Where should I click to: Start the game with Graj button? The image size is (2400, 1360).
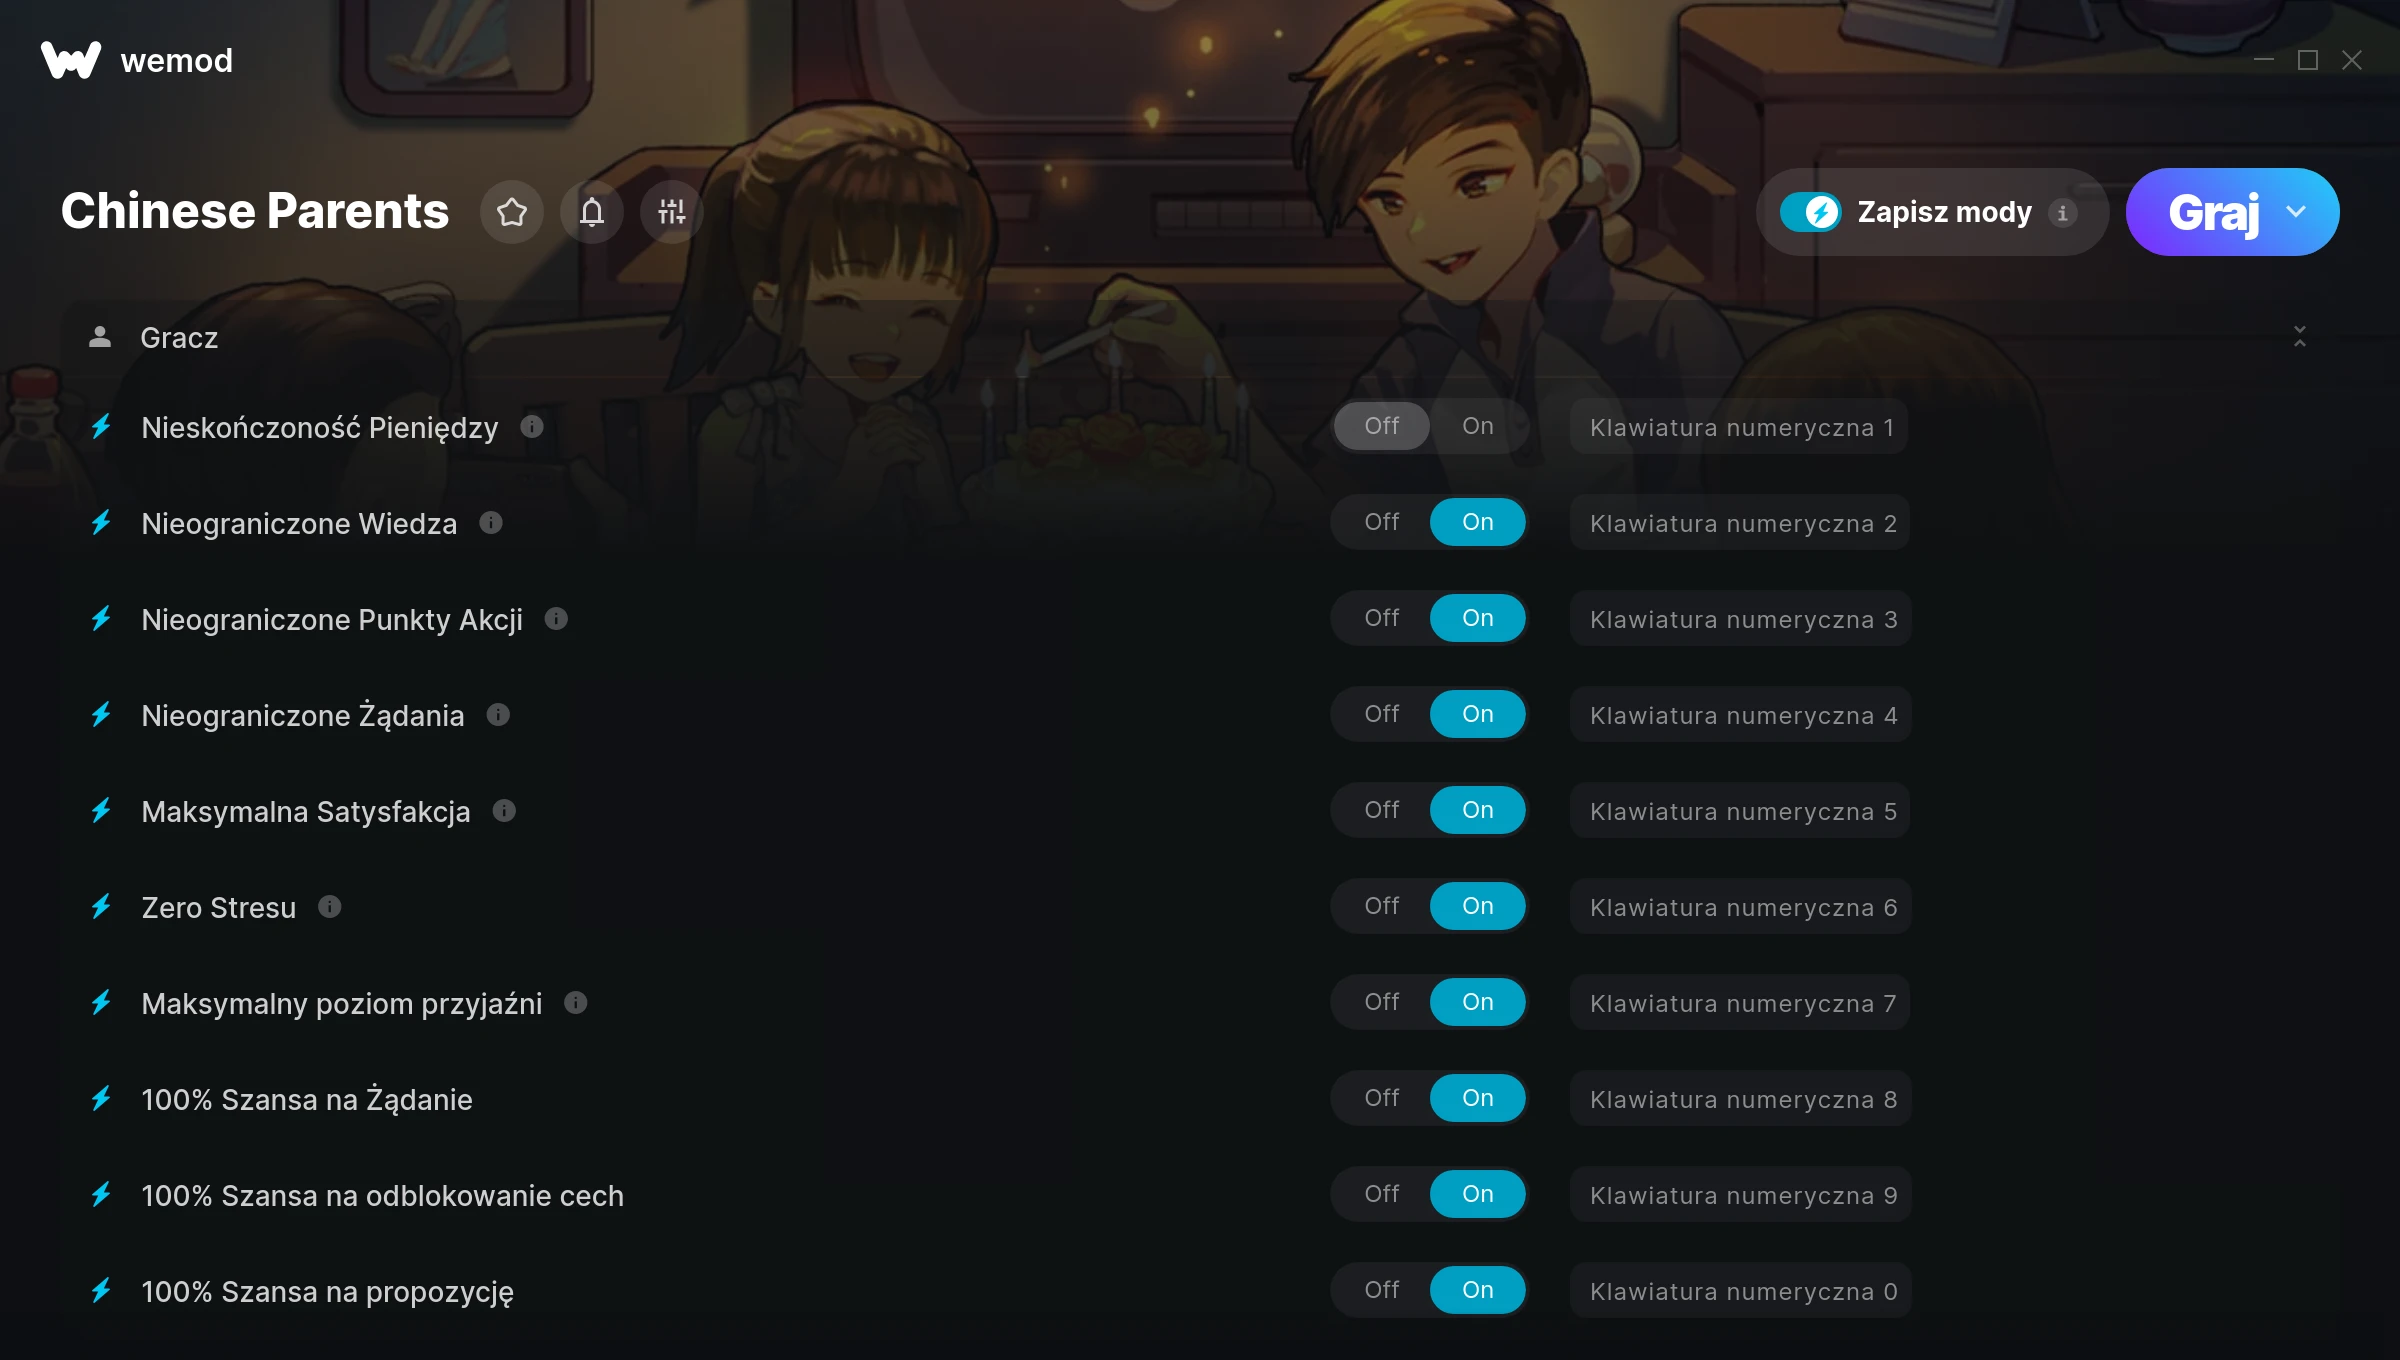[x=2212, y=212]
